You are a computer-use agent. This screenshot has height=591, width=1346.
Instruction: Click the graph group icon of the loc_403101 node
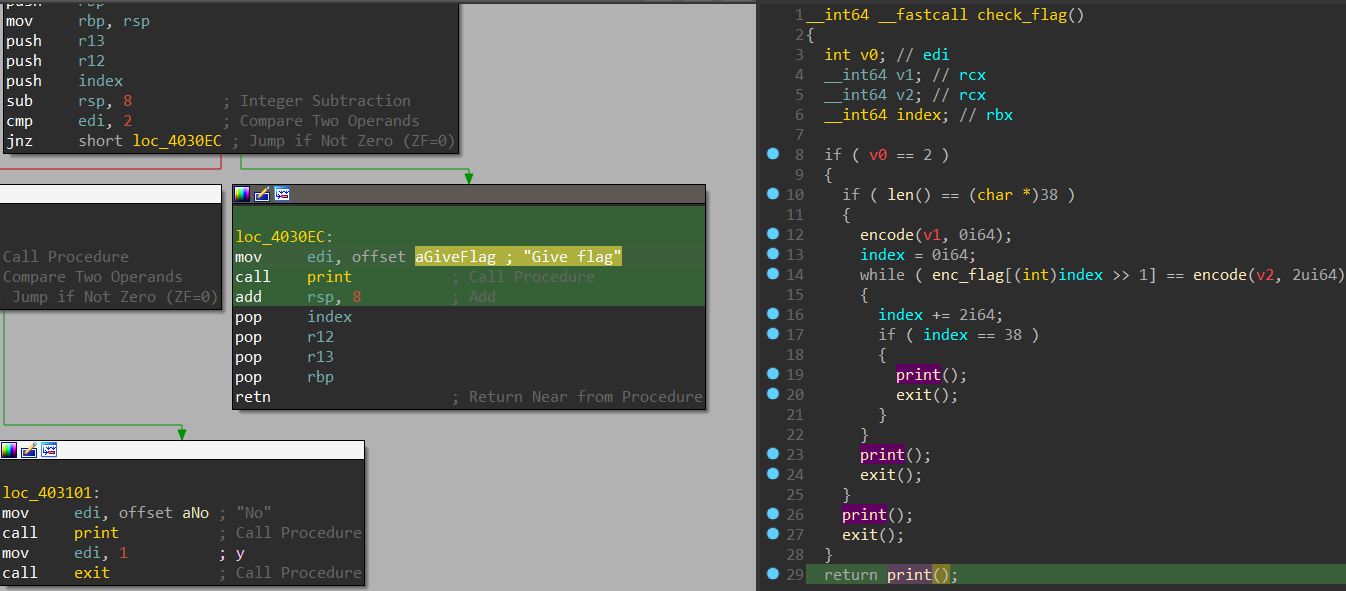click(49, 450)
